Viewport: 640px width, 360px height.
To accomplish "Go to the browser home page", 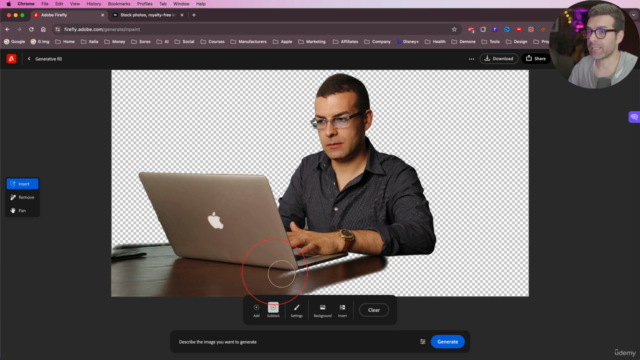I will point(43,29).
